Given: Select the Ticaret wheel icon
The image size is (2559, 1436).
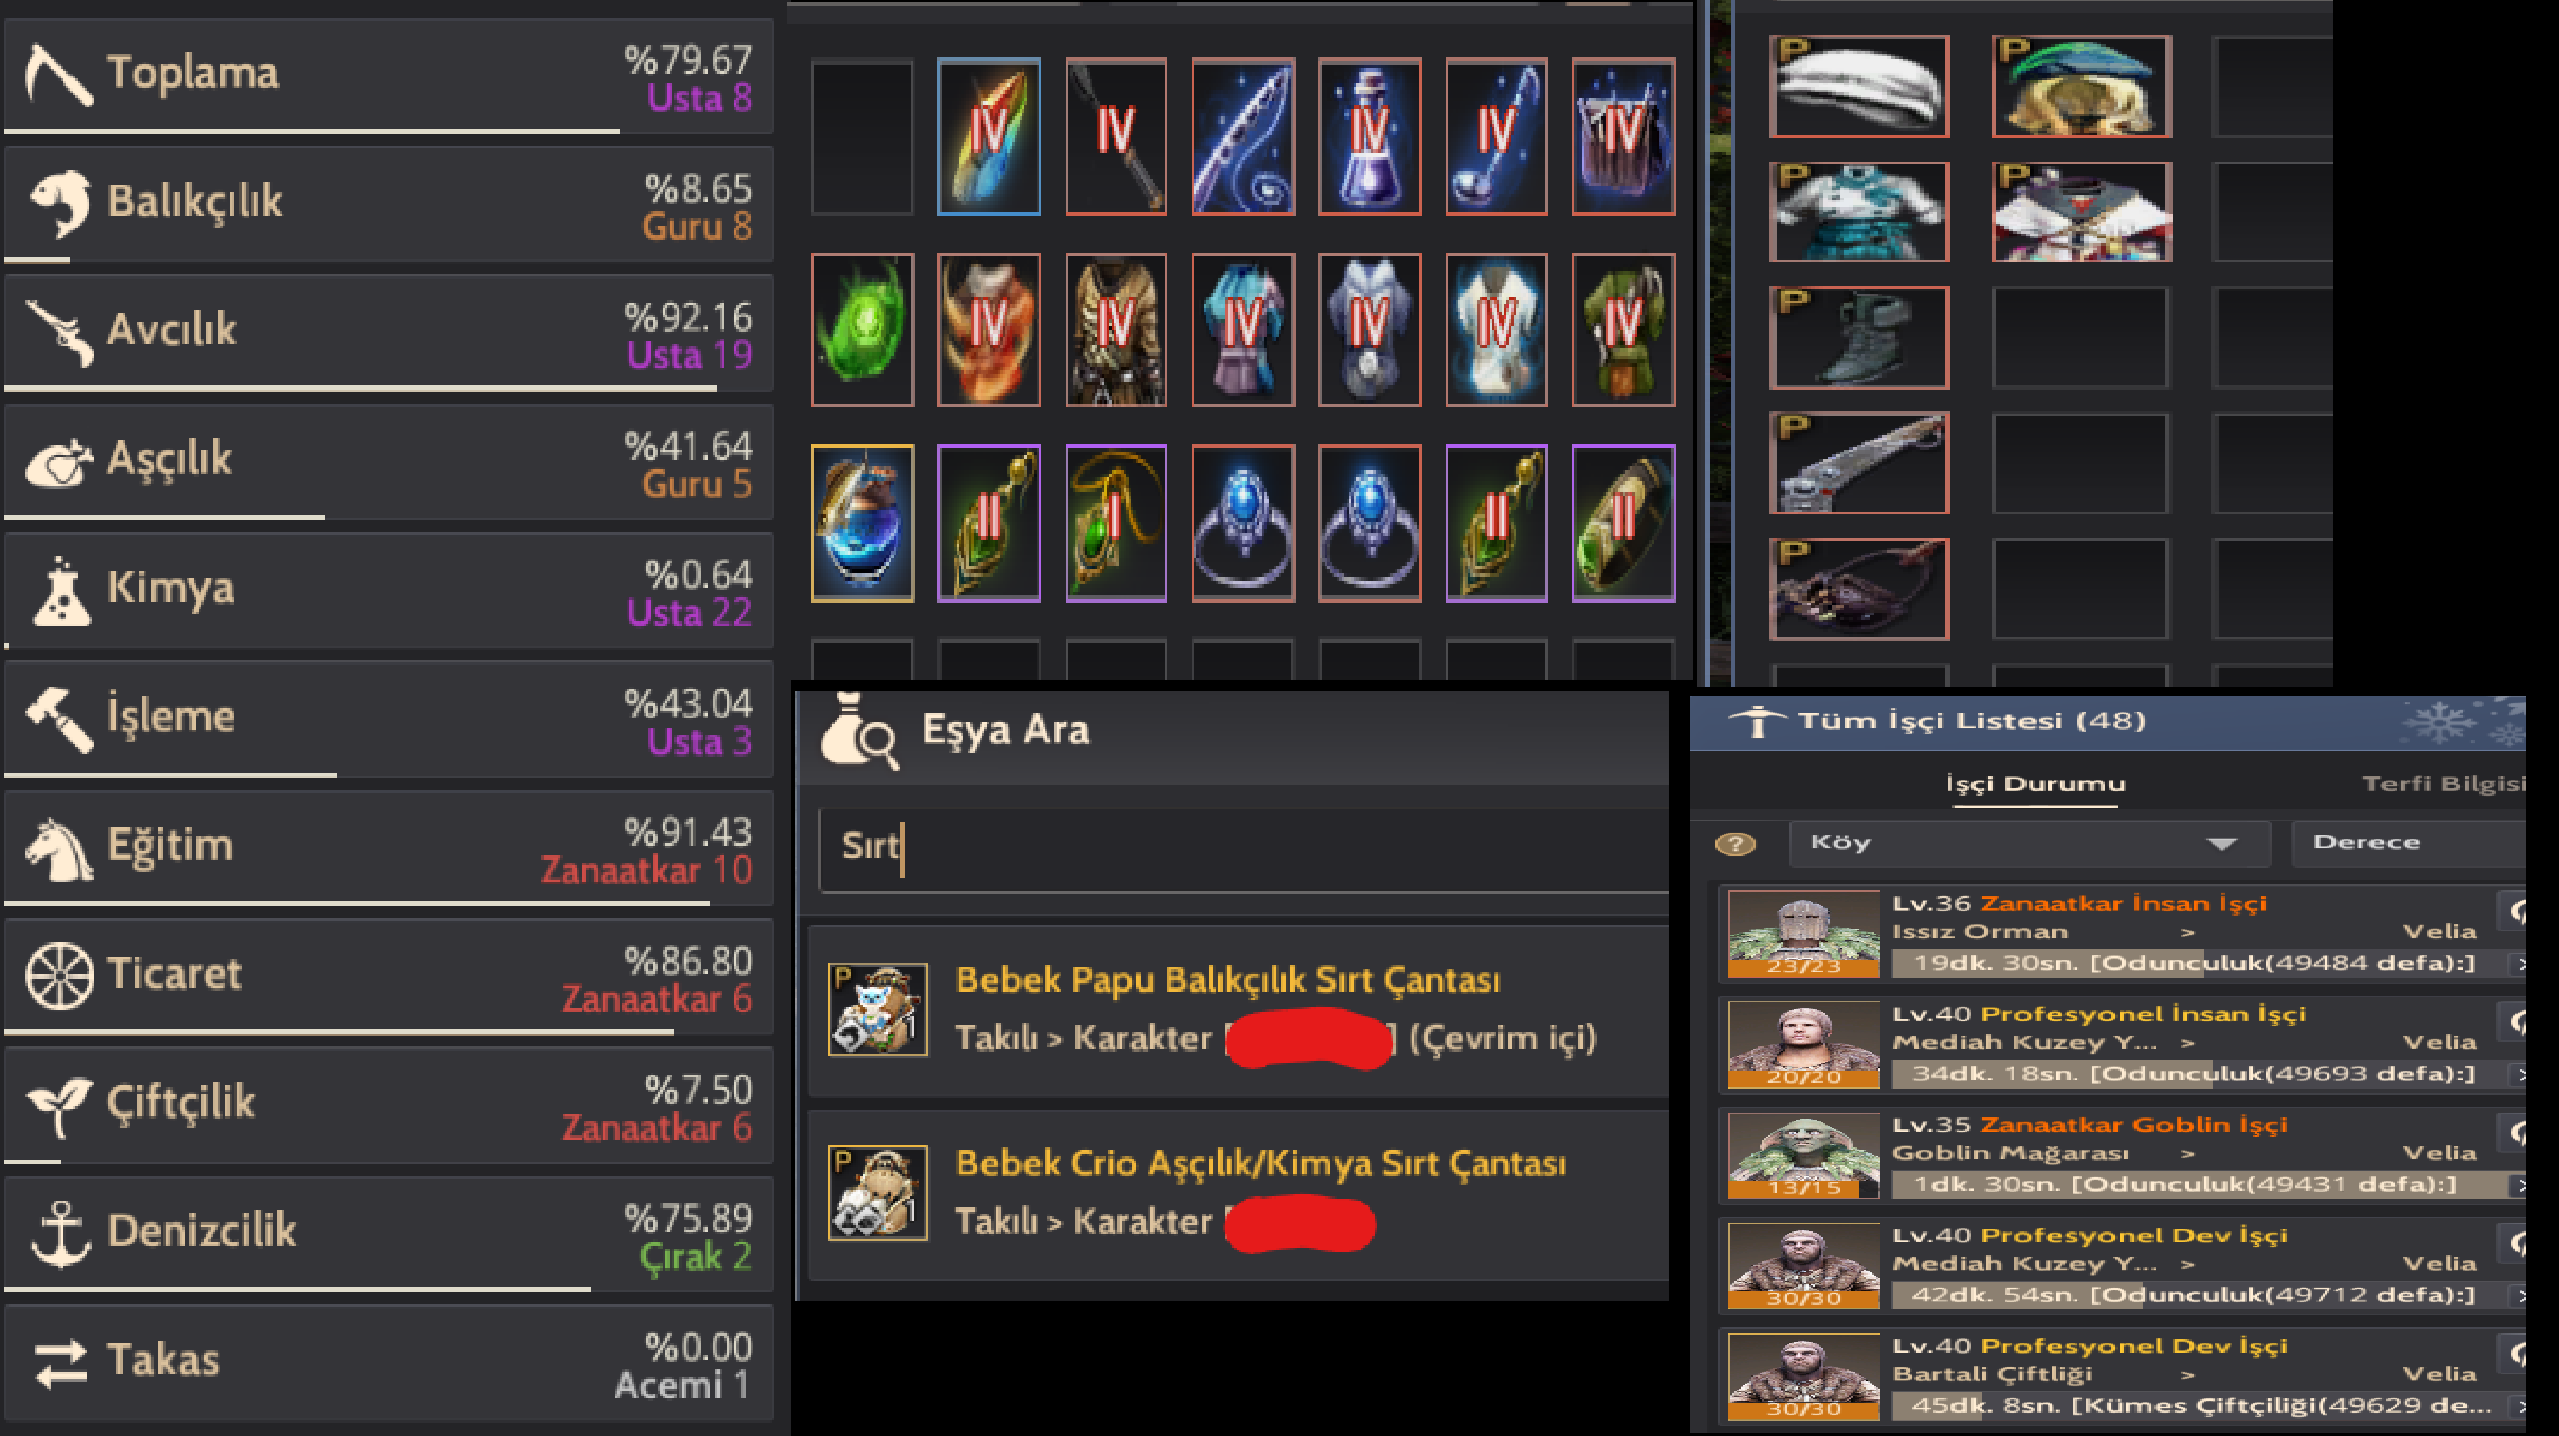Looking at the screenshot, I should pyautogui.click(x=59, y=975).
